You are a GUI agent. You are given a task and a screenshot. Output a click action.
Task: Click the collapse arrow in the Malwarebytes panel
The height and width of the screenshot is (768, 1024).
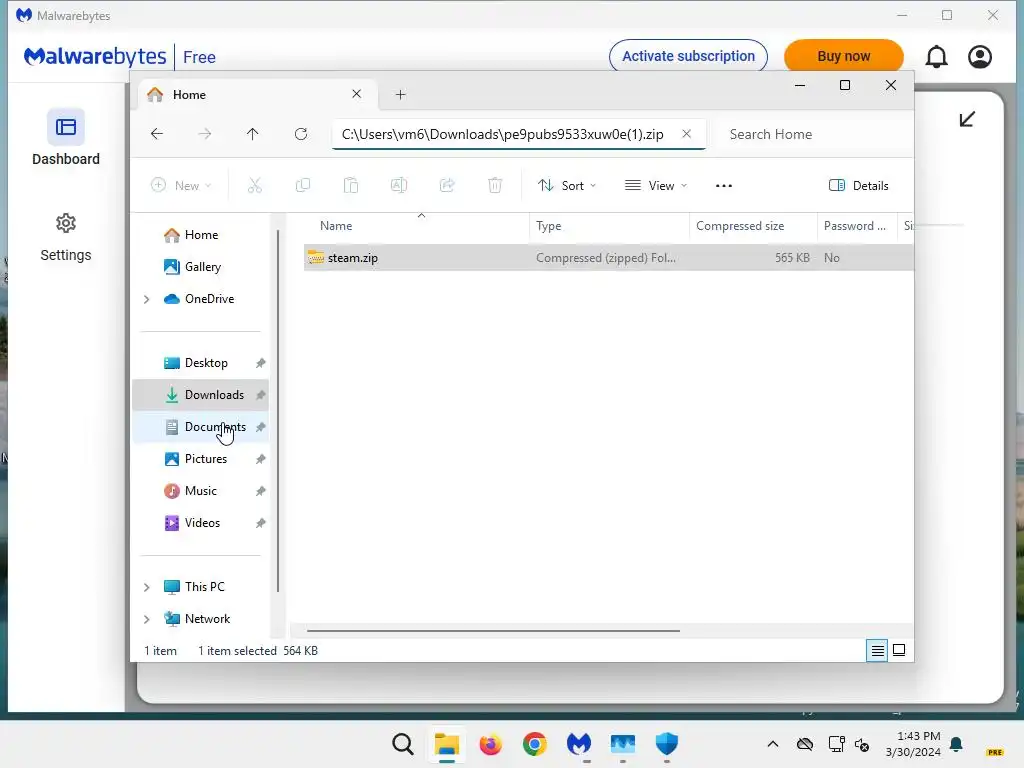[967, 119]
